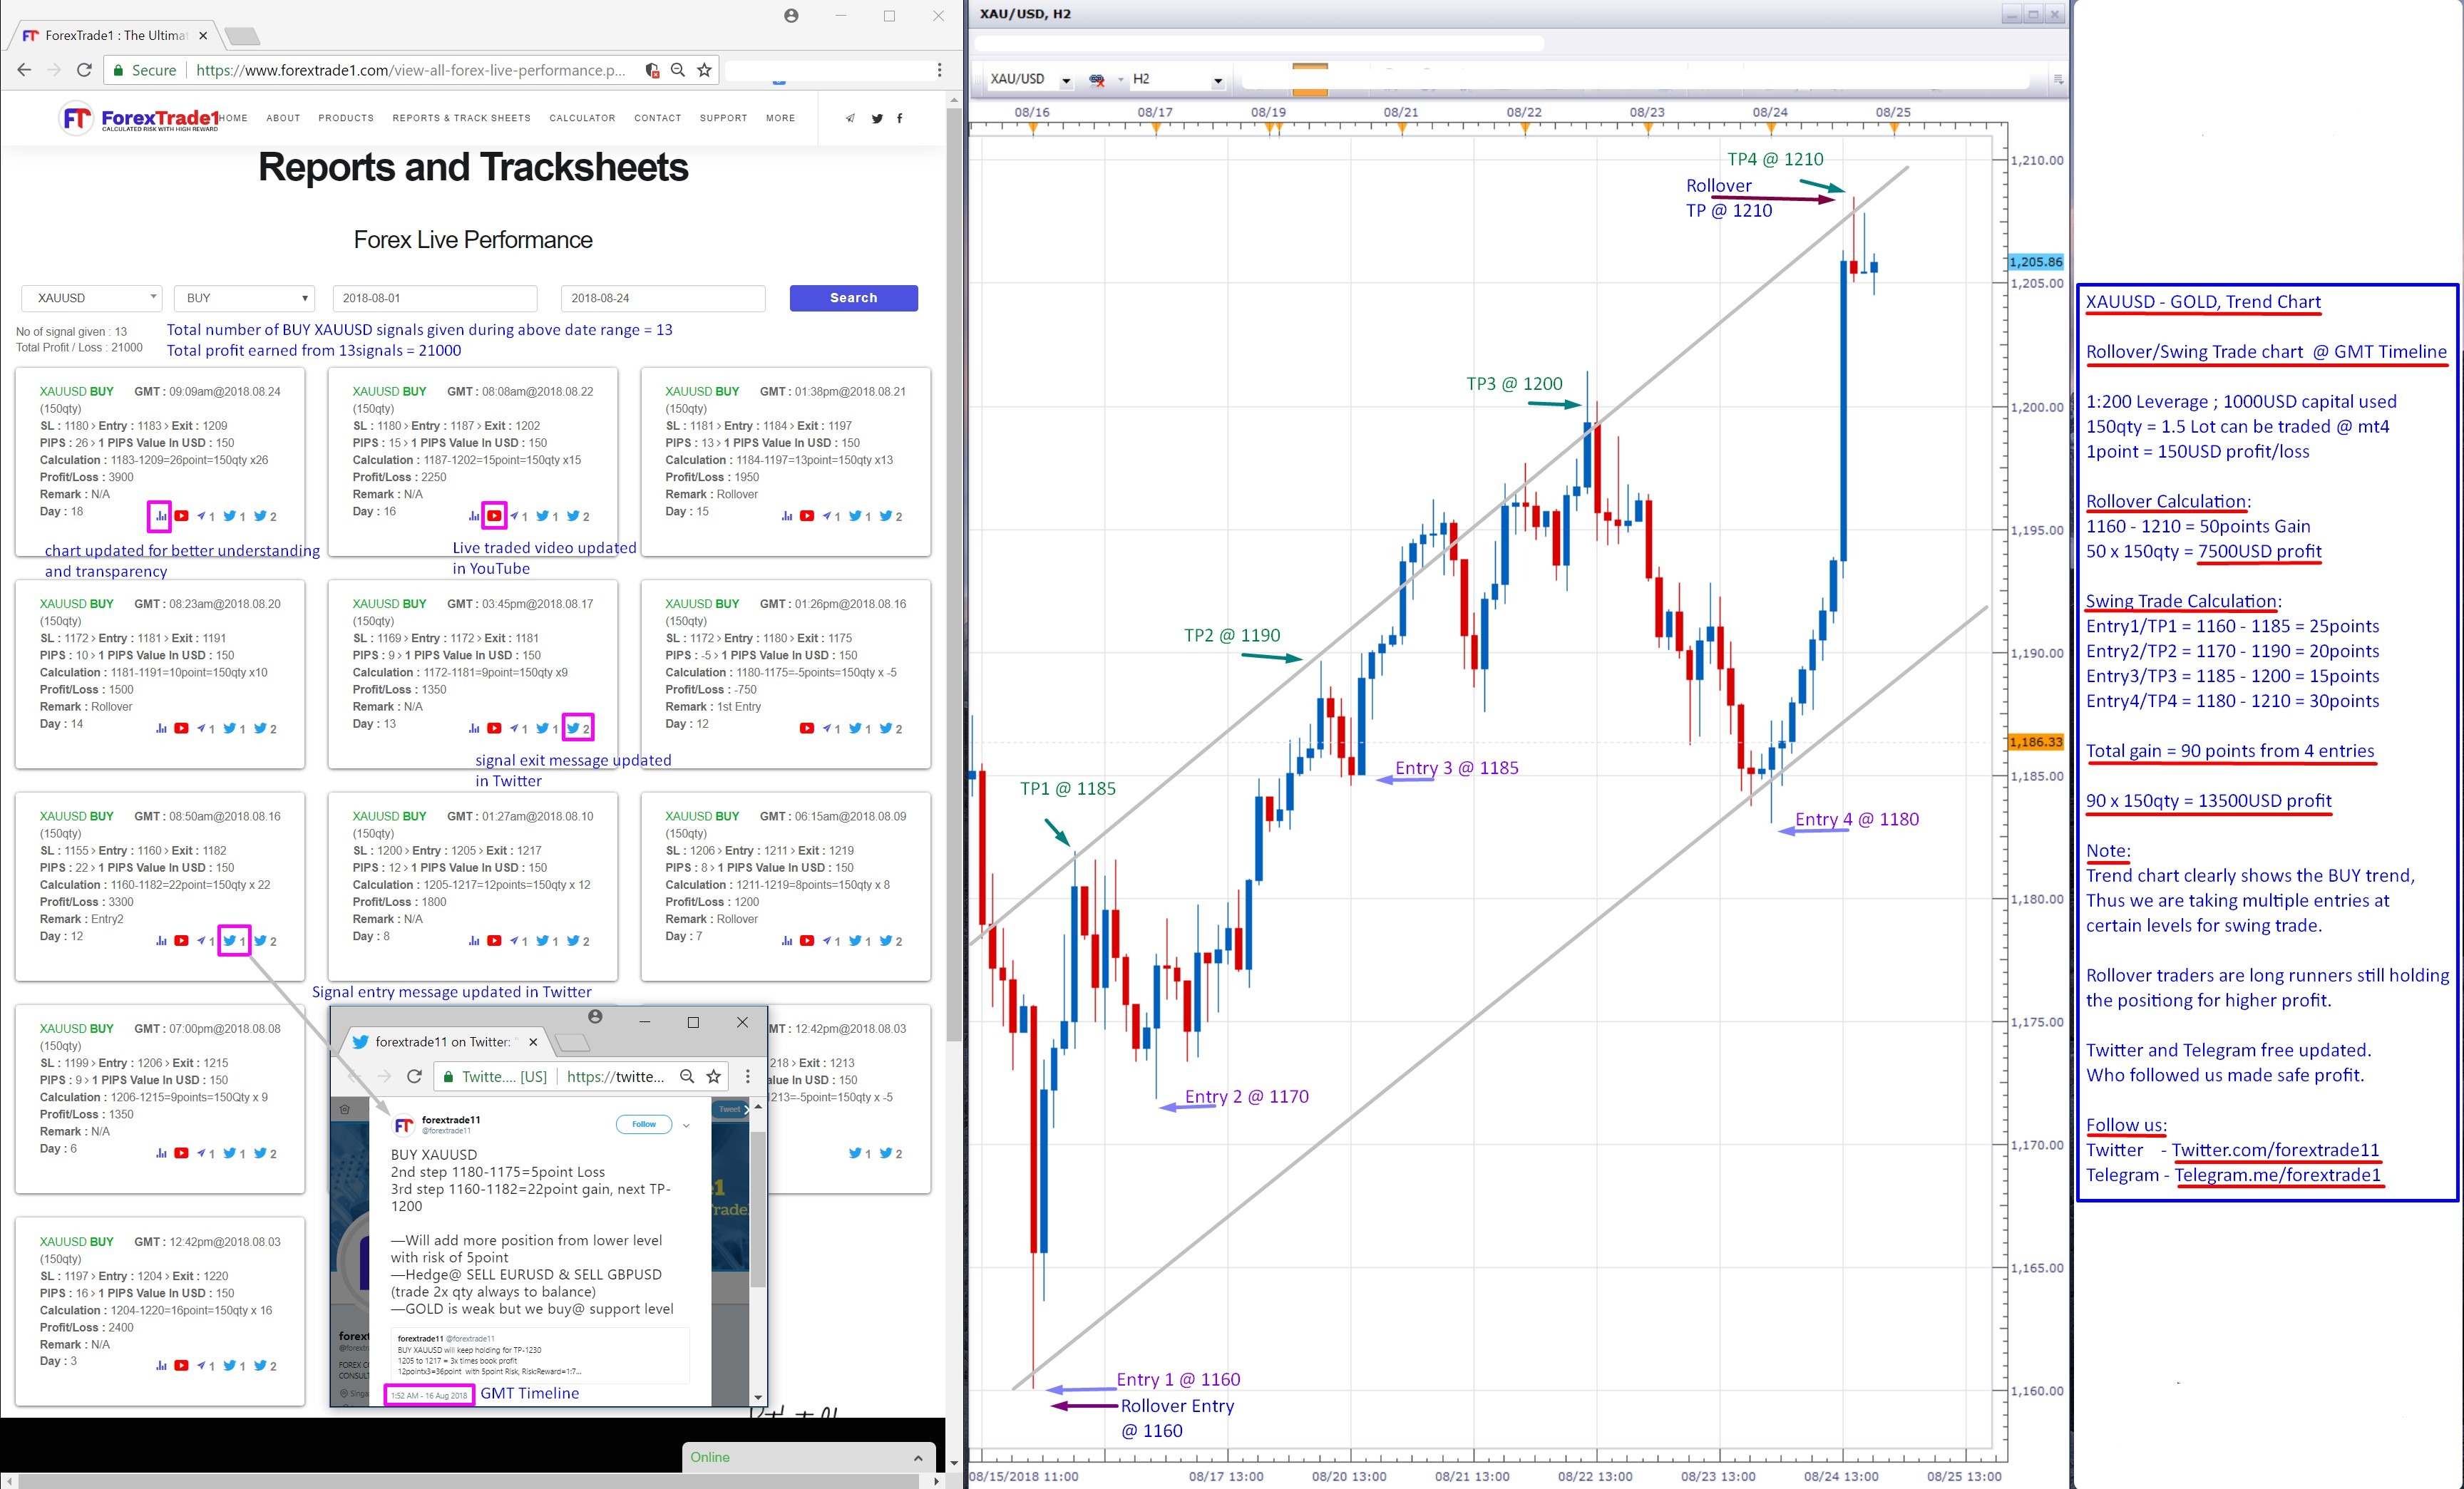Reload the Twitter popup window
This screenshot has height=1489, width=2464.
tap(414, 1076)
